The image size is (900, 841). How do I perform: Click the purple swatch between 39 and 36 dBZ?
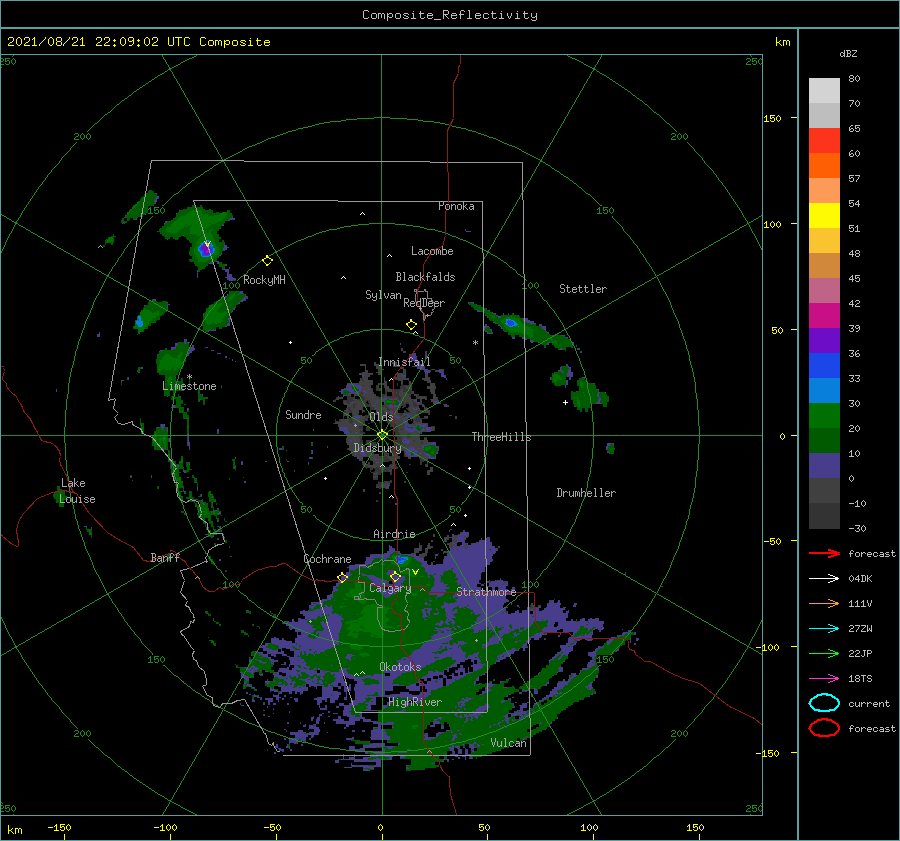tap(824, 341)
